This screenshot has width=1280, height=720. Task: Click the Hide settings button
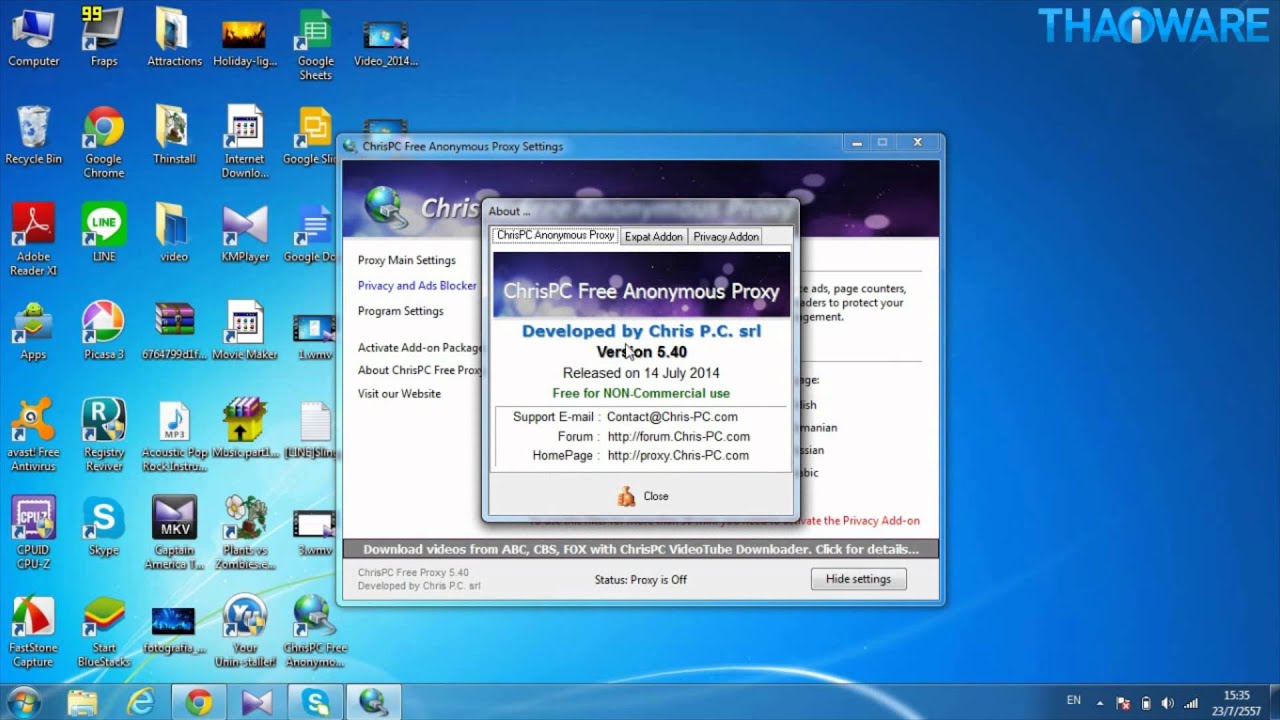pos(858,579)
